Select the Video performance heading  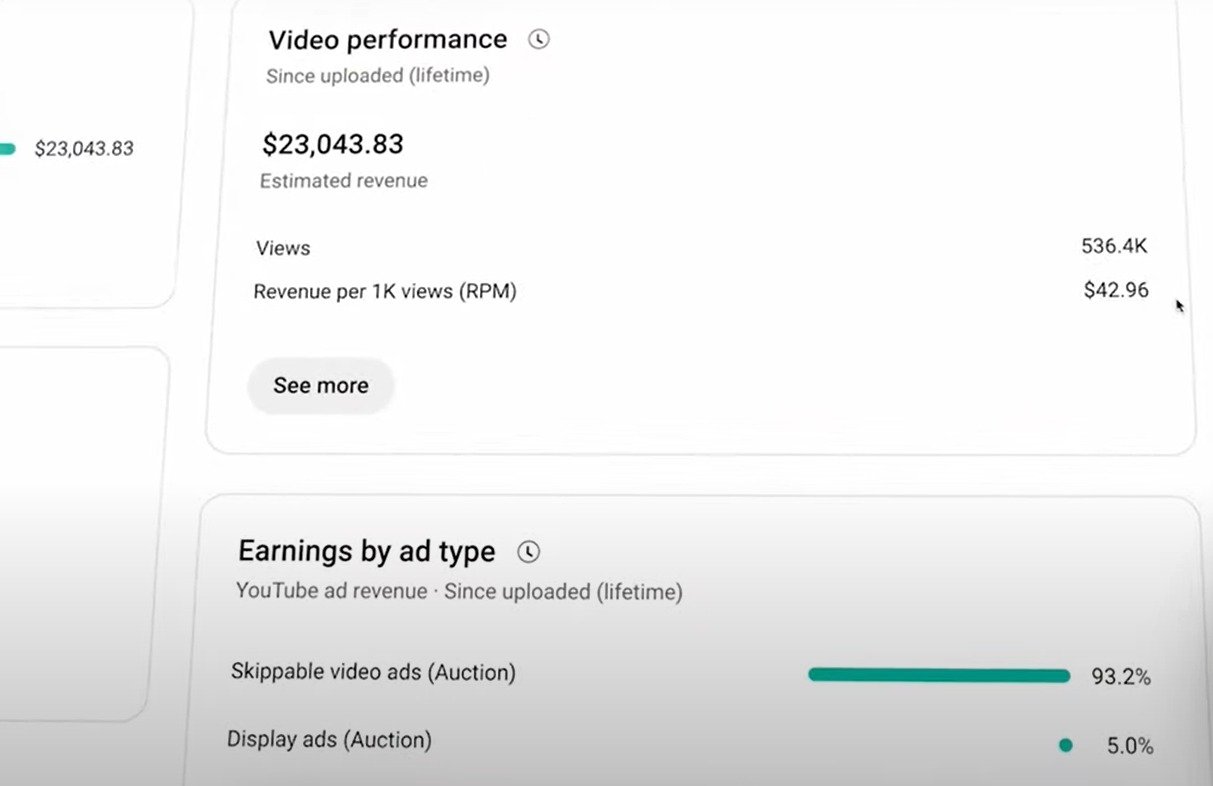click(x=388, y=40)
